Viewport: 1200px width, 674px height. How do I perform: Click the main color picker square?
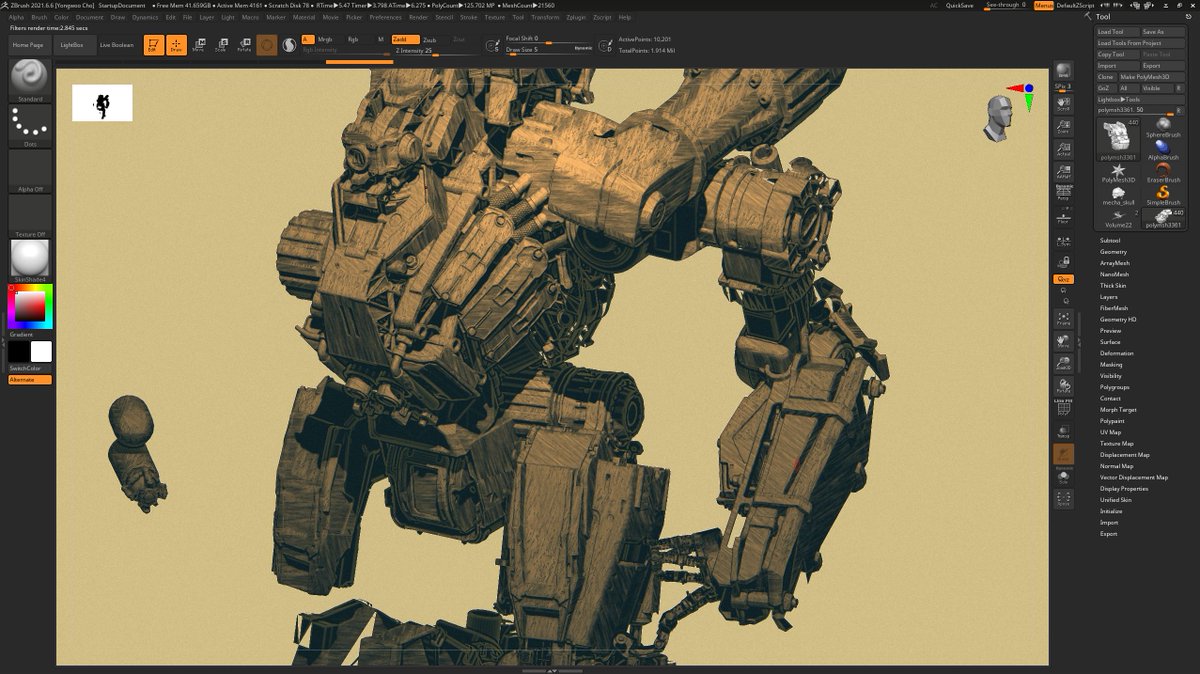click(x=30, y=308)
